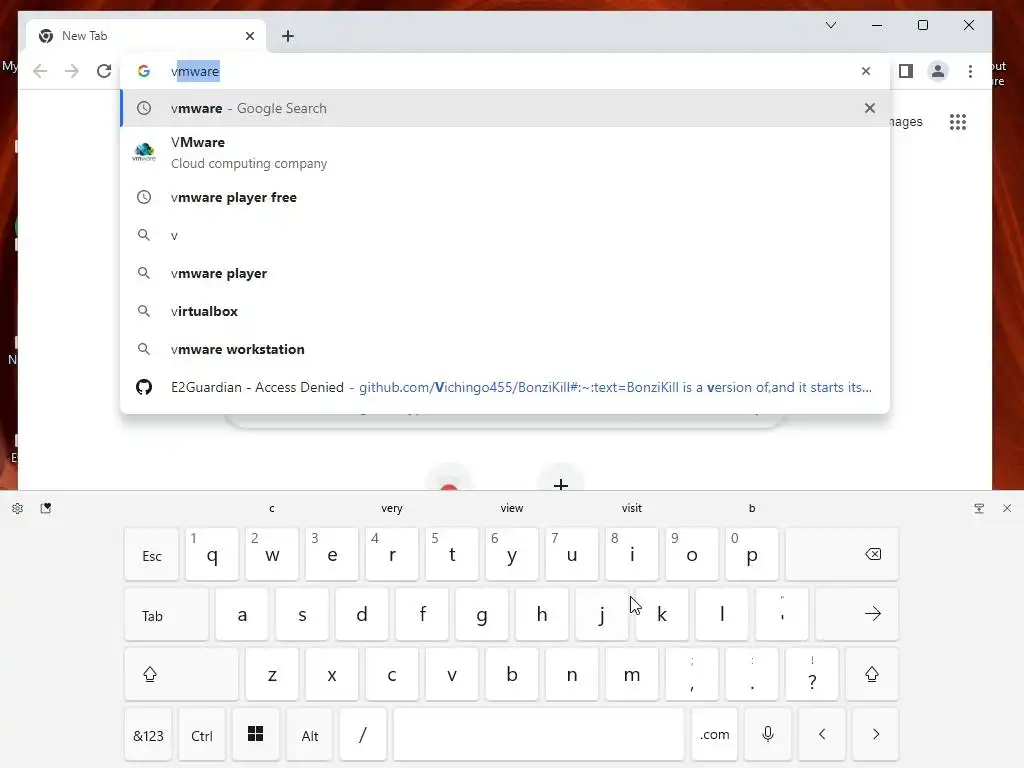Remove the 'vmware - Google Search' suggestion
The height and width of the screenshot is (768, 1024).
[870, 108]
